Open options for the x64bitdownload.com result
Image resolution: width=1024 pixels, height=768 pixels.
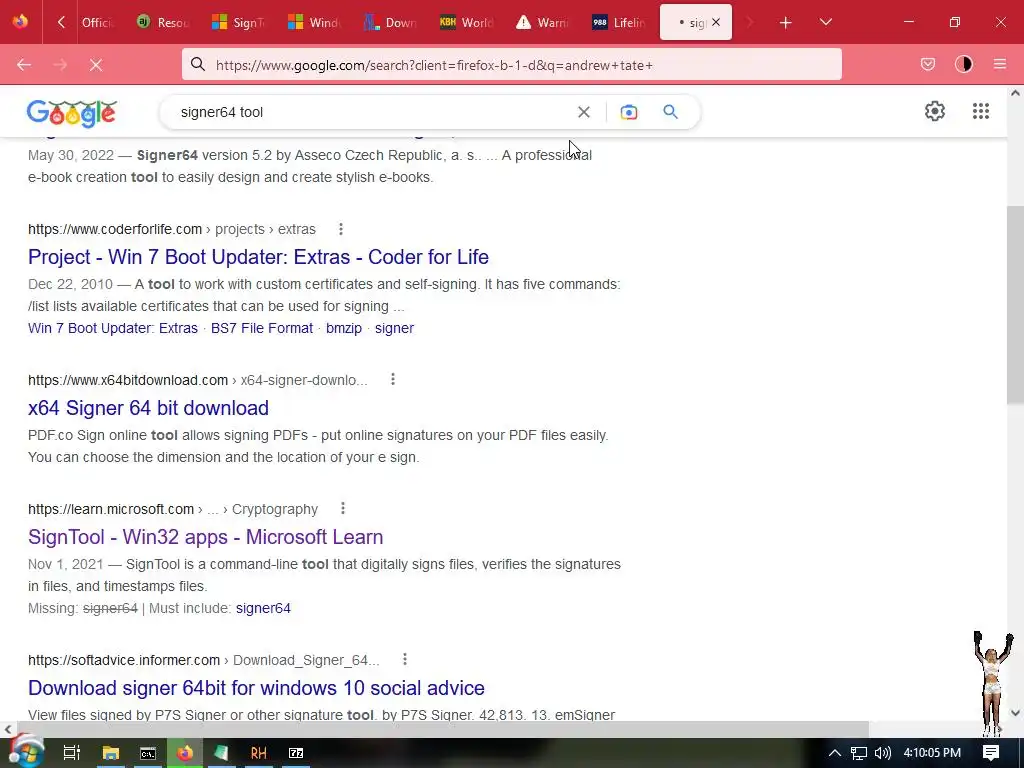pyautogui.click(x=392, y=379)
